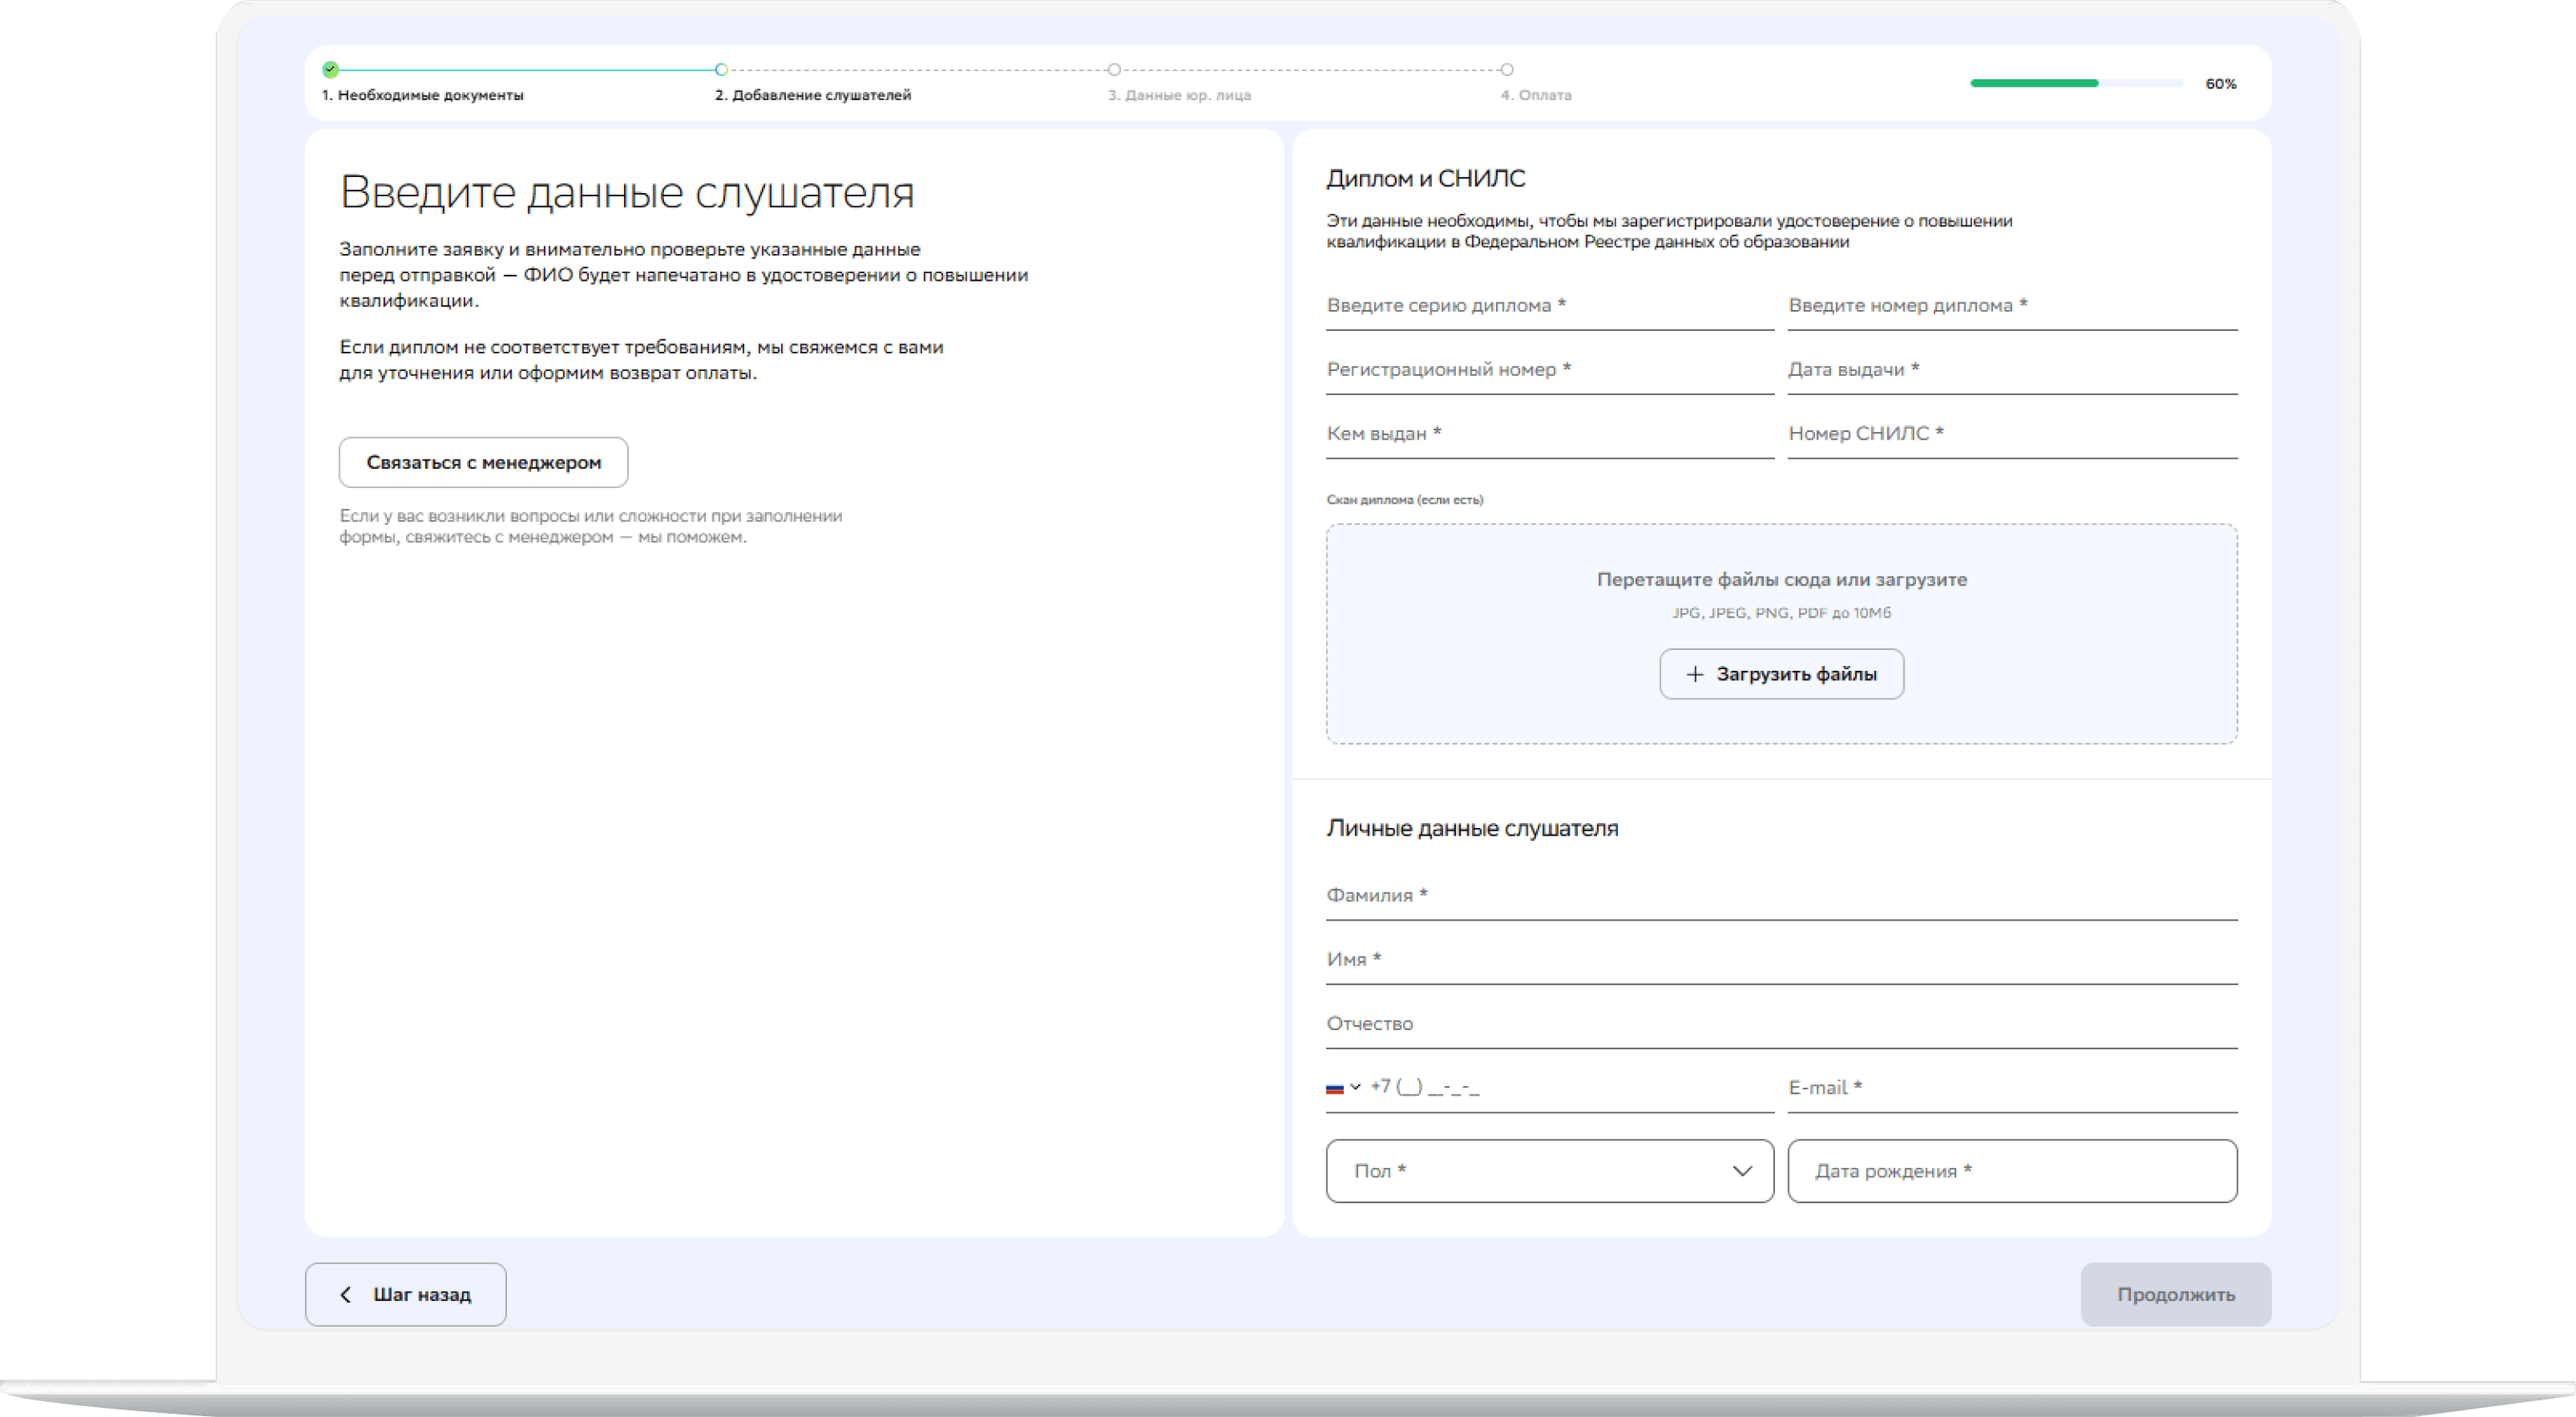
Task: Click the Дата выдачи field
Action: click(2011, 370)
